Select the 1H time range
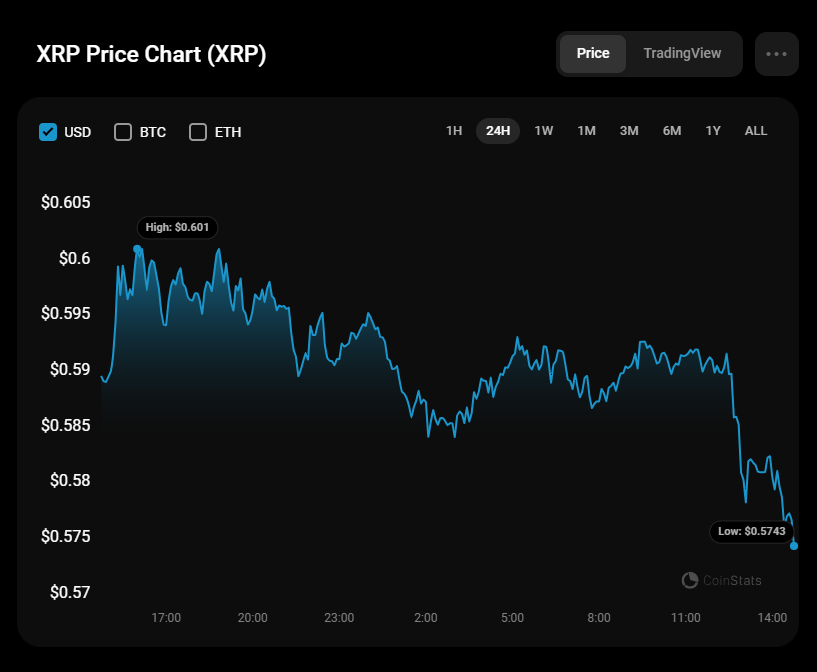Screen dimensions: 817x672 point(454,131)
